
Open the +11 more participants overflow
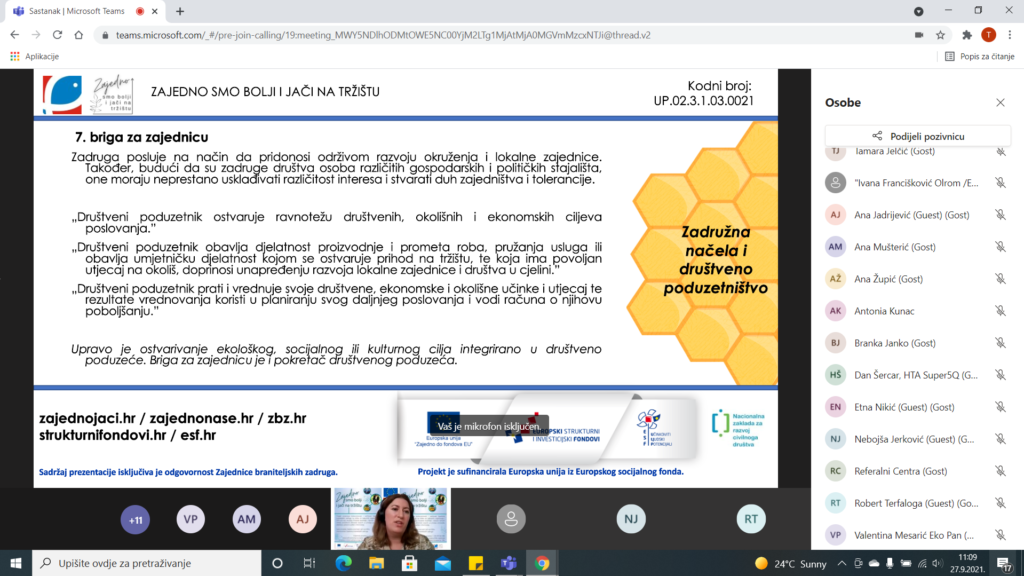pos(135,519)
